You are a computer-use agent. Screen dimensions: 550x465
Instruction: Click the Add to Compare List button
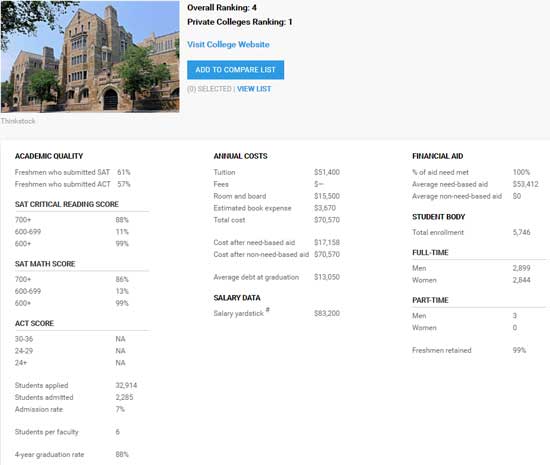pos(235,70)
